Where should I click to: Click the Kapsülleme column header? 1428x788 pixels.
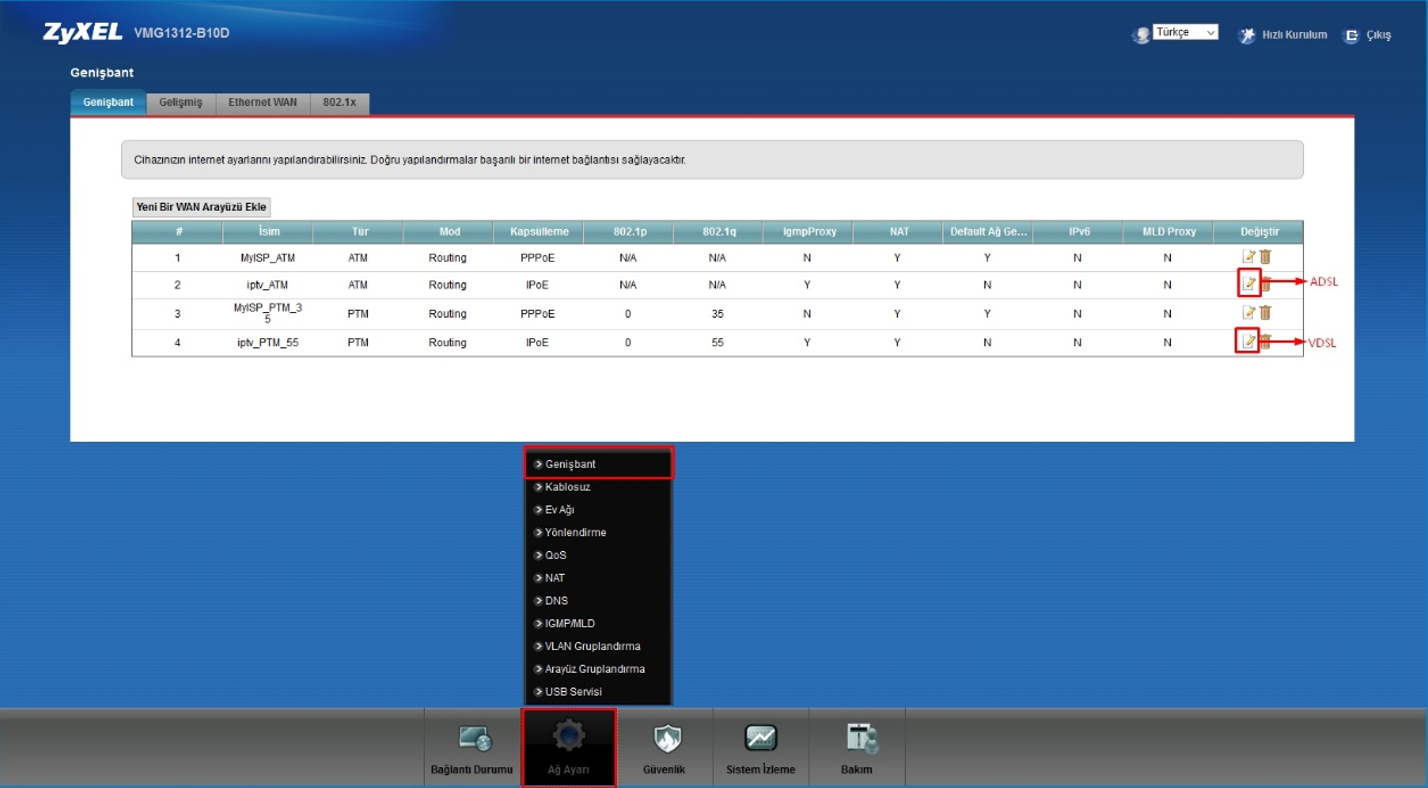539,232
